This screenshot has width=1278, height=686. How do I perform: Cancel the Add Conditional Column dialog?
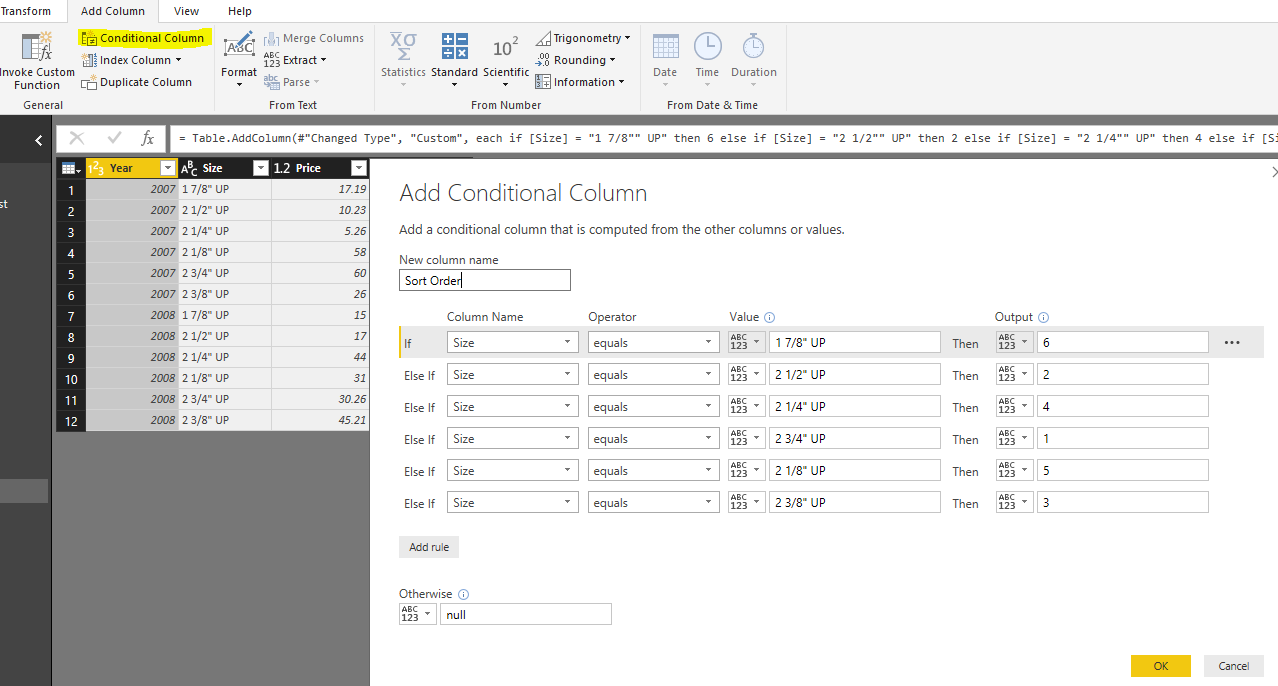click(1233, 666)
